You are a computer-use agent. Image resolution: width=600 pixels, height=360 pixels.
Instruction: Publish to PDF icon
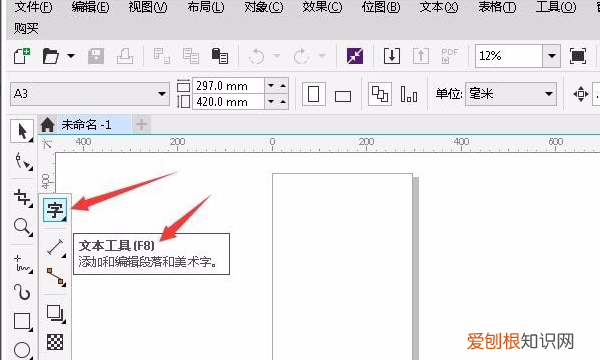[450, 56]
